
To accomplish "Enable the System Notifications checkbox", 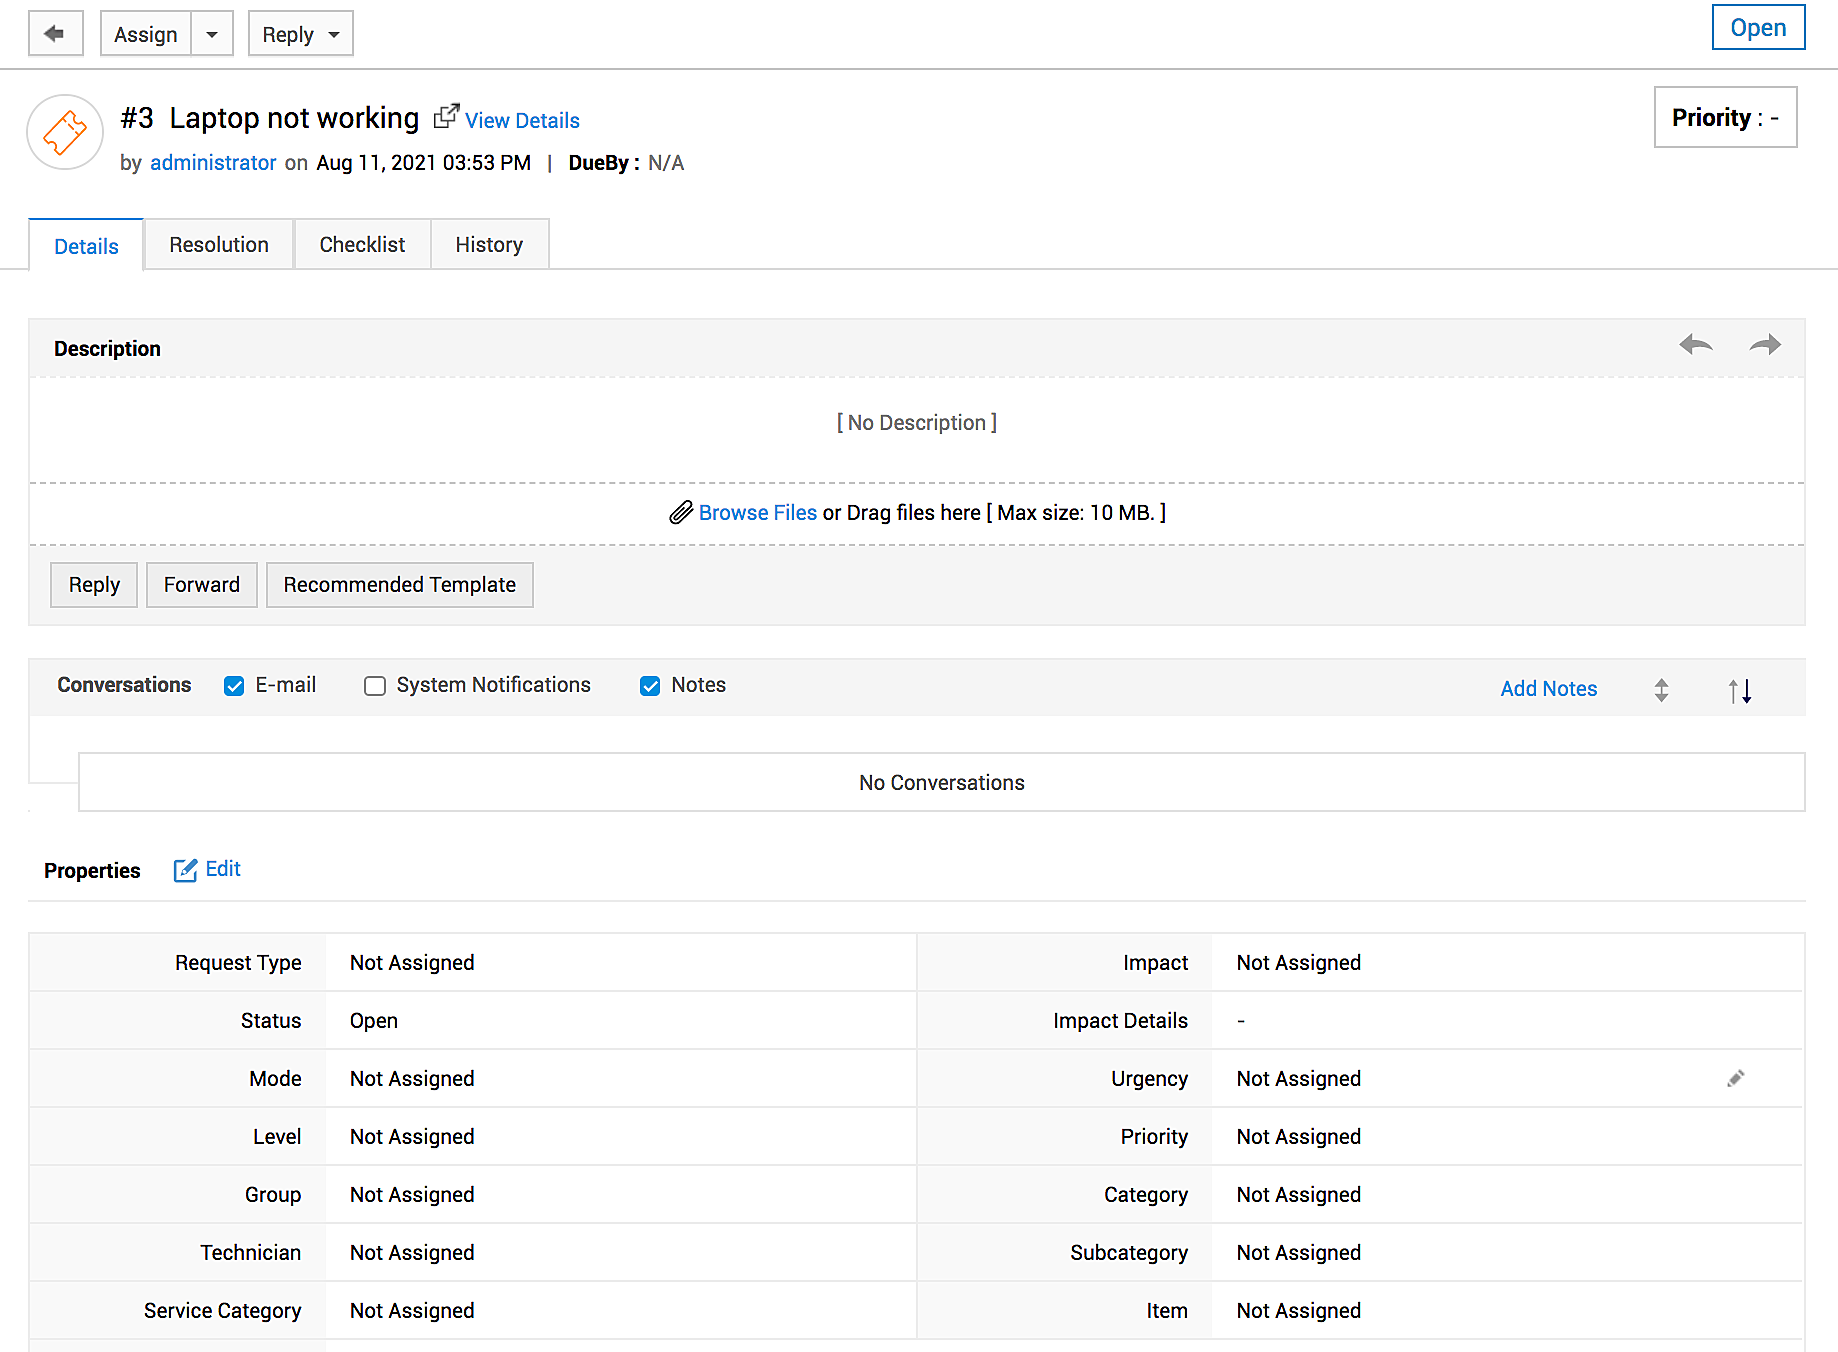I will coord(375,686).
